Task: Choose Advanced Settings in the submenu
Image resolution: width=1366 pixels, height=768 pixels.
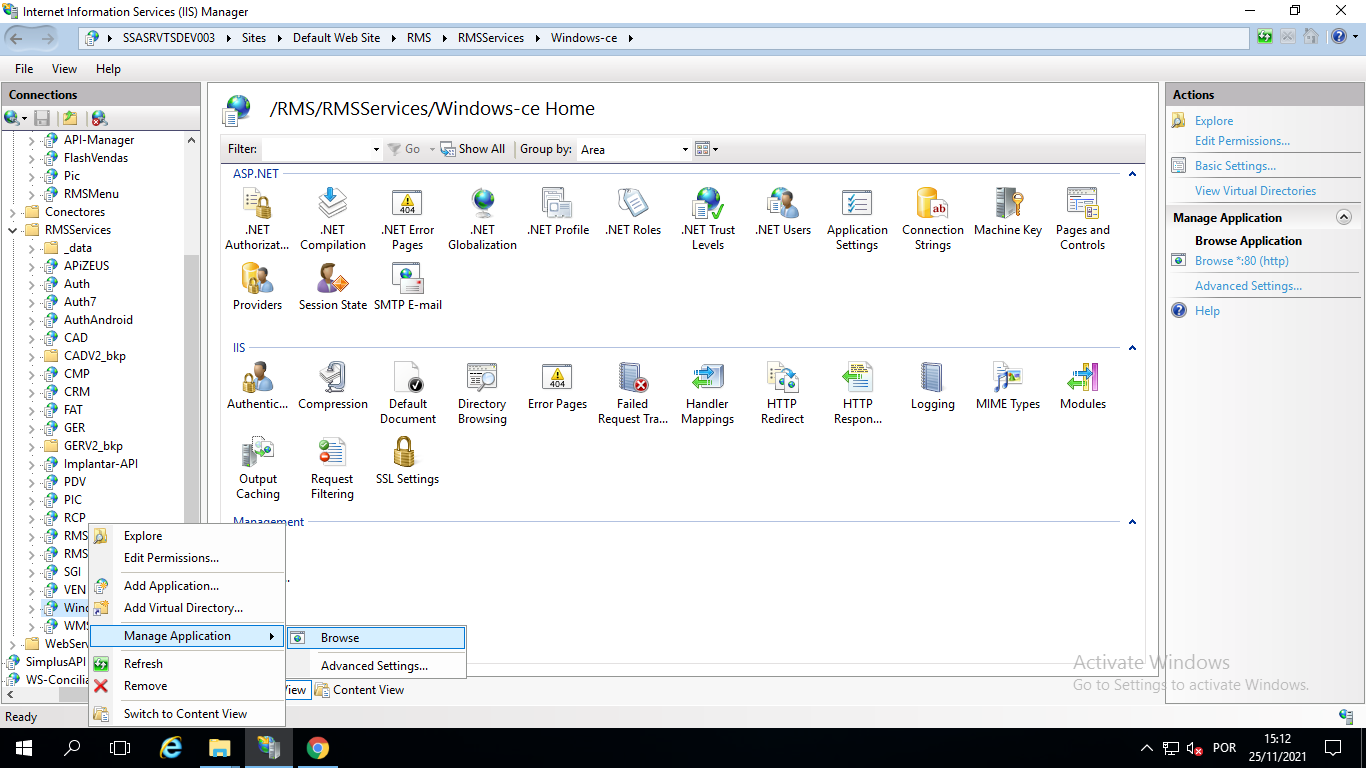Action: (x=376, y=666)
